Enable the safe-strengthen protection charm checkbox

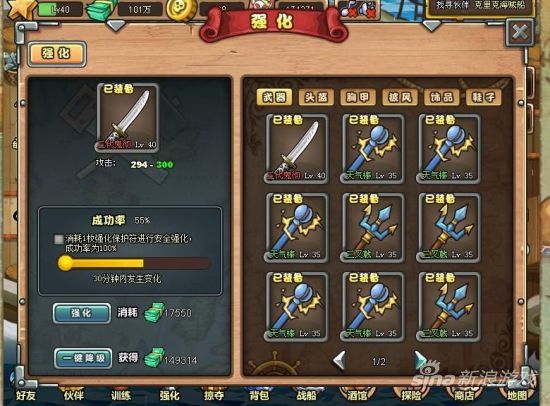[x=59, y=239]
